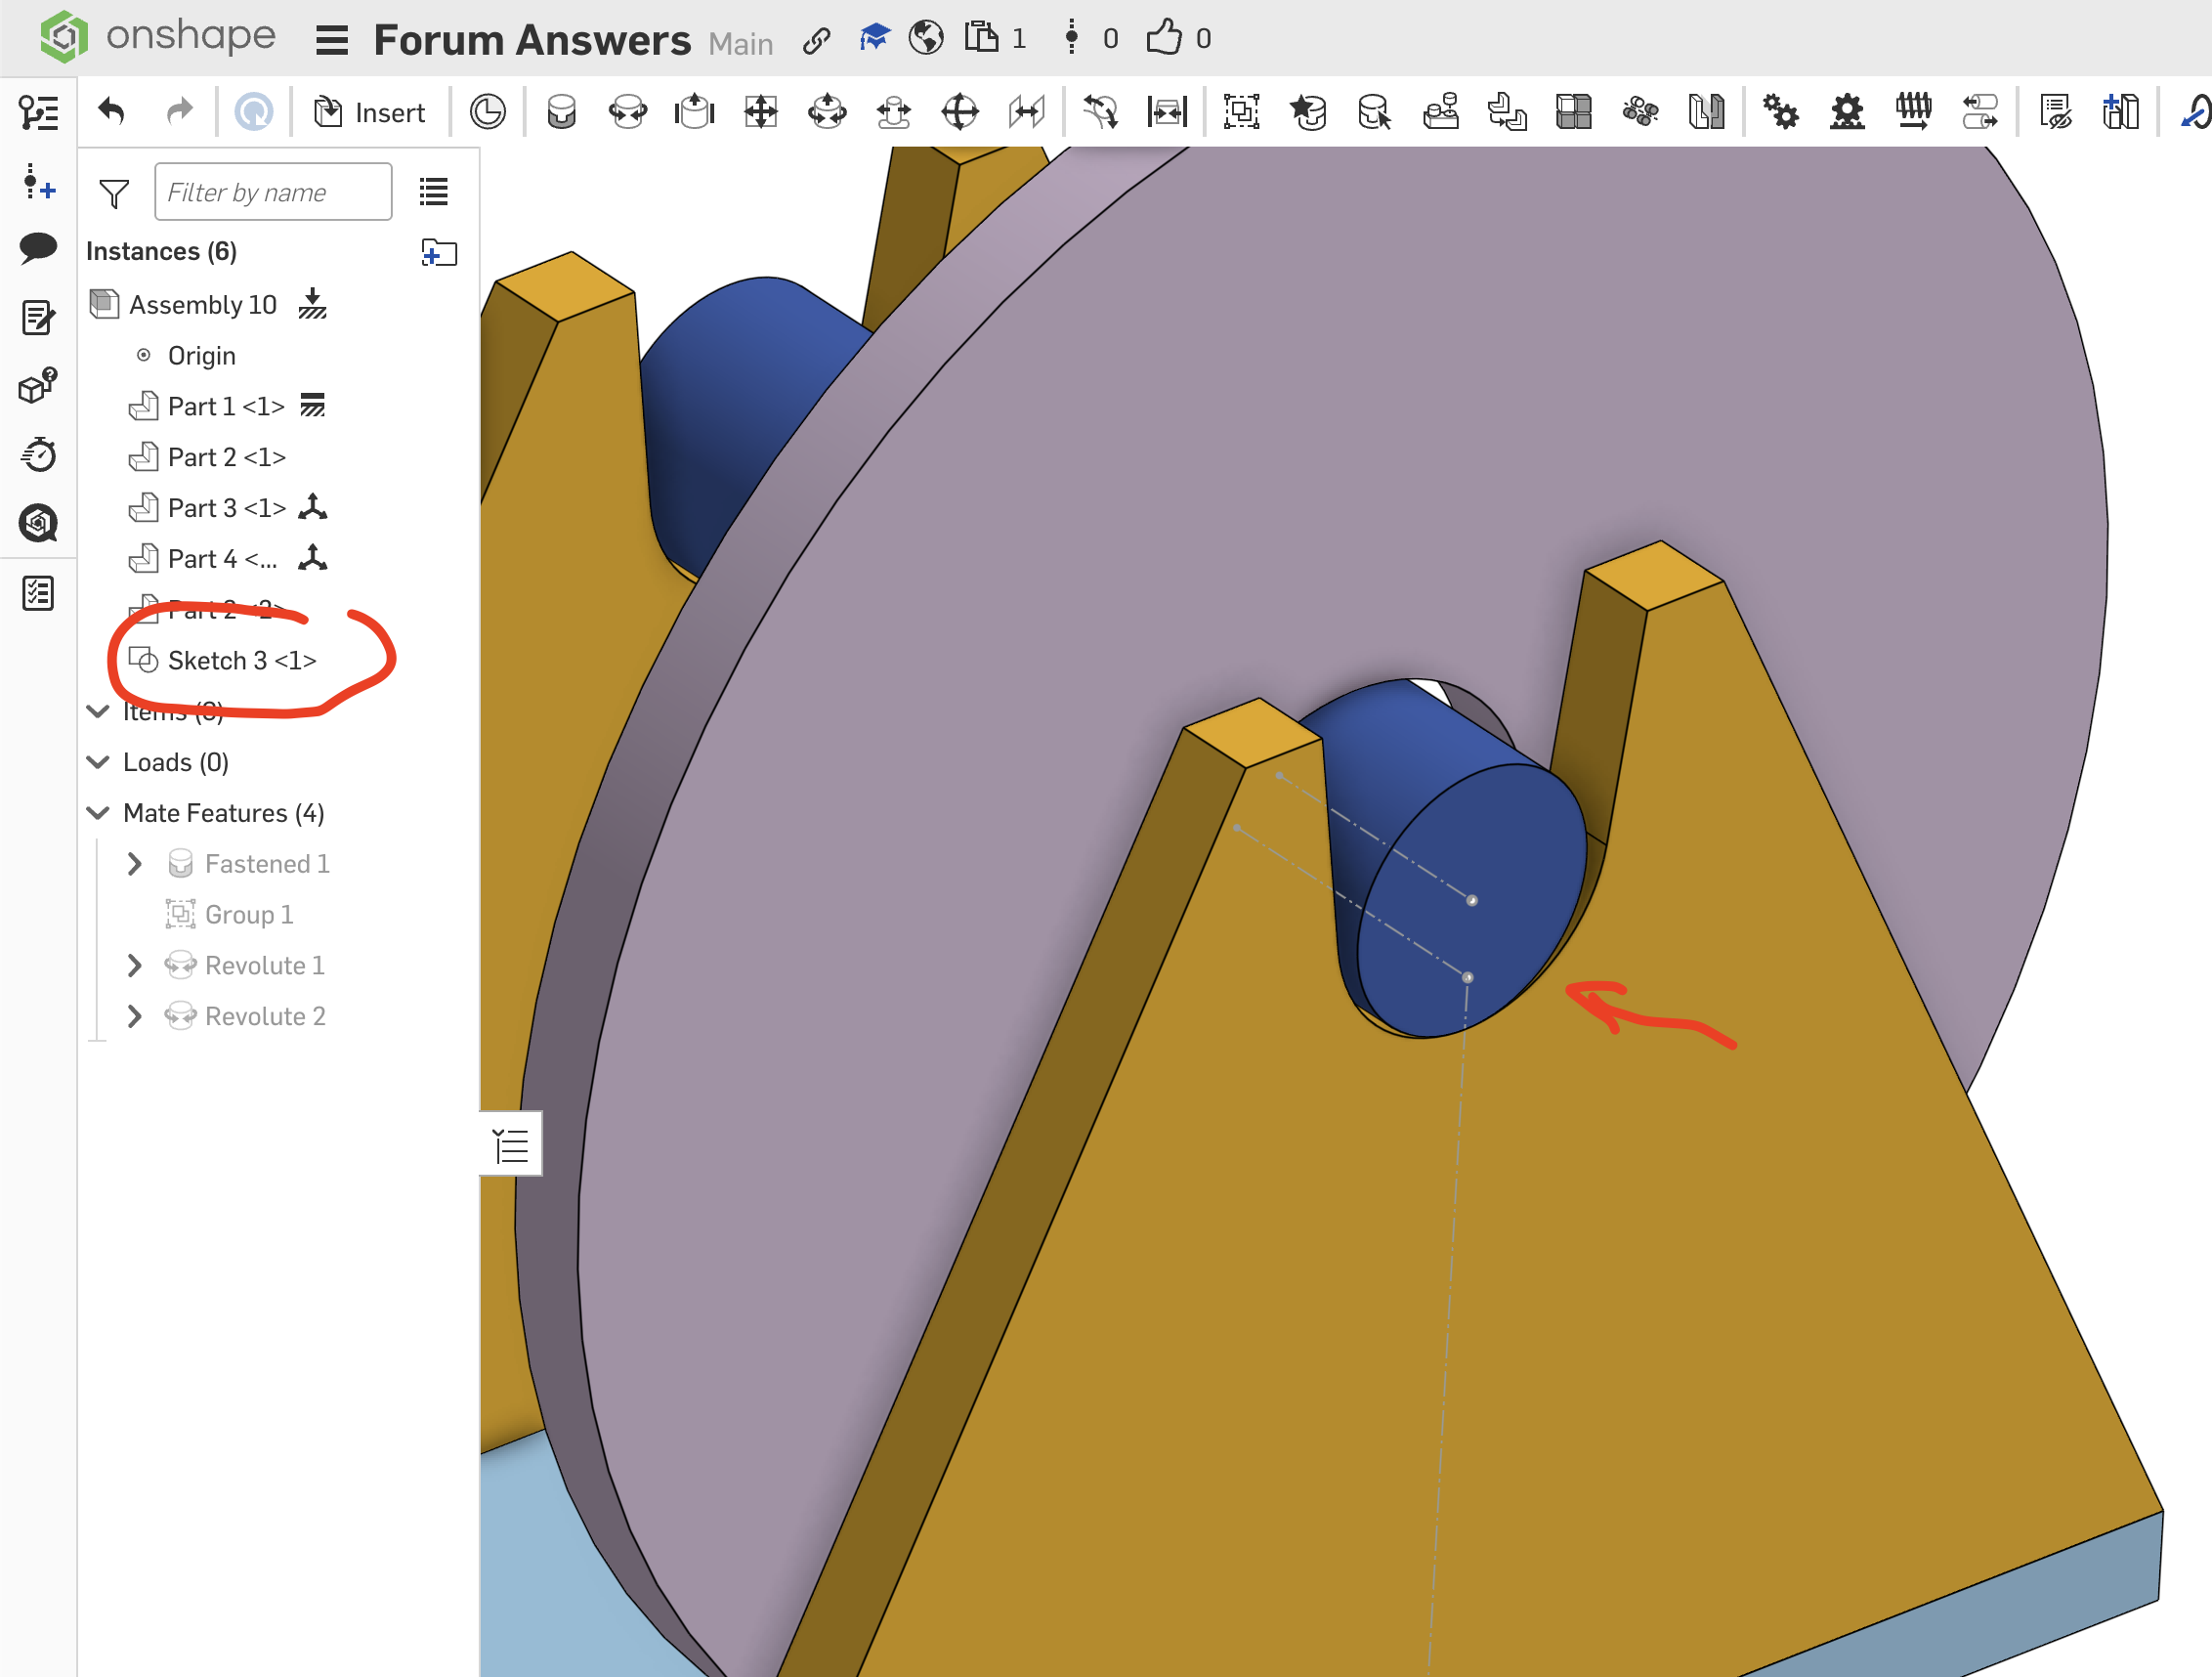The width and height of the screenshot is (2212, 1677).
Task: Open the hamburger document menu
Action: click(331, 40)
